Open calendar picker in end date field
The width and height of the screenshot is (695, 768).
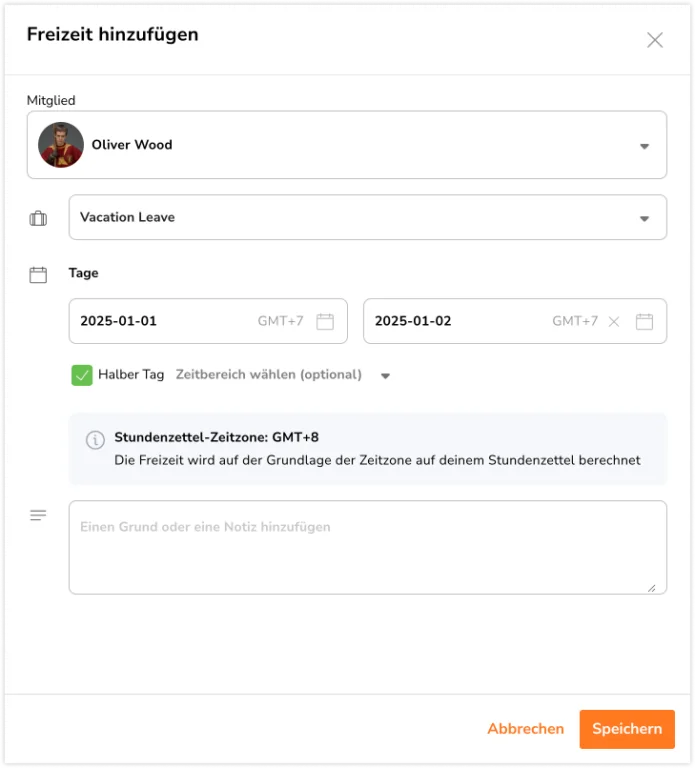644,322
